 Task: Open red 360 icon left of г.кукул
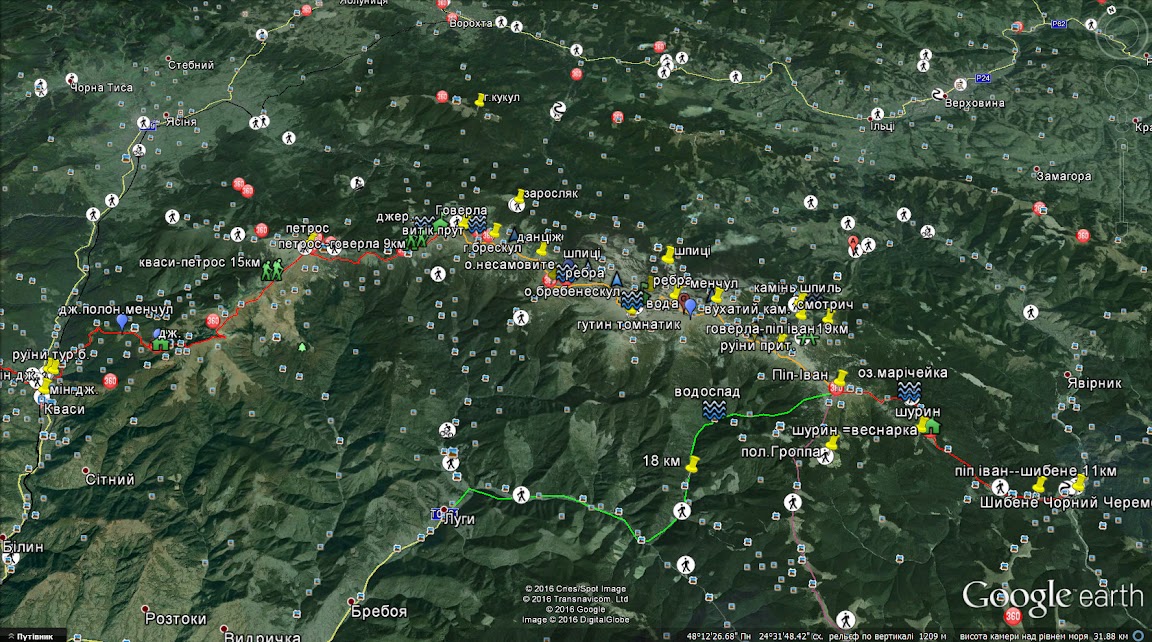(442, 96)
